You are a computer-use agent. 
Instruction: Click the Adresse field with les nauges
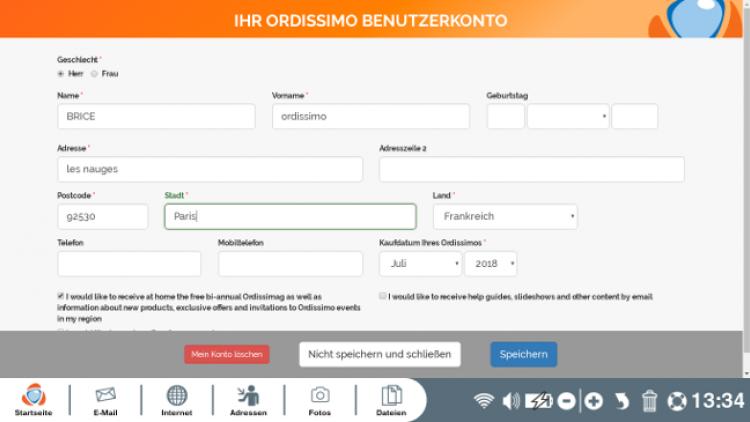210,169
